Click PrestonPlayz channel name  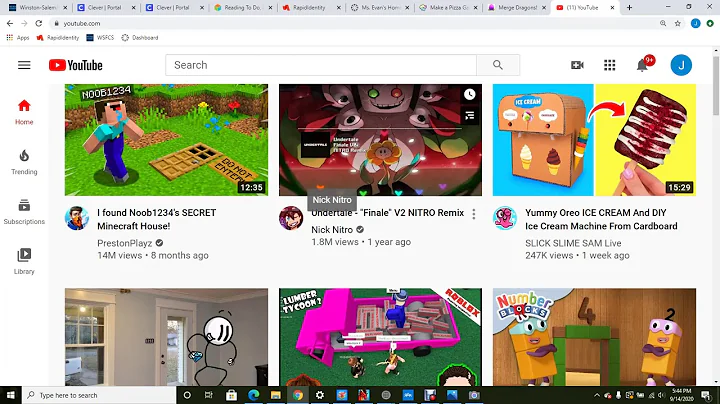[x=124, y=243]
